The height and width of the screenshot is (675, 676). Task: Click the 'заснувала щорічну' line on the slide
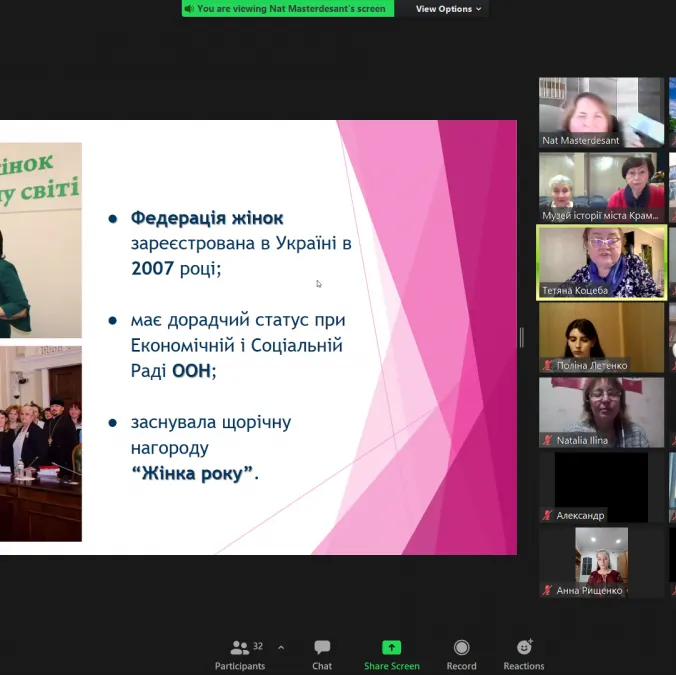click(x=211, y=422)
